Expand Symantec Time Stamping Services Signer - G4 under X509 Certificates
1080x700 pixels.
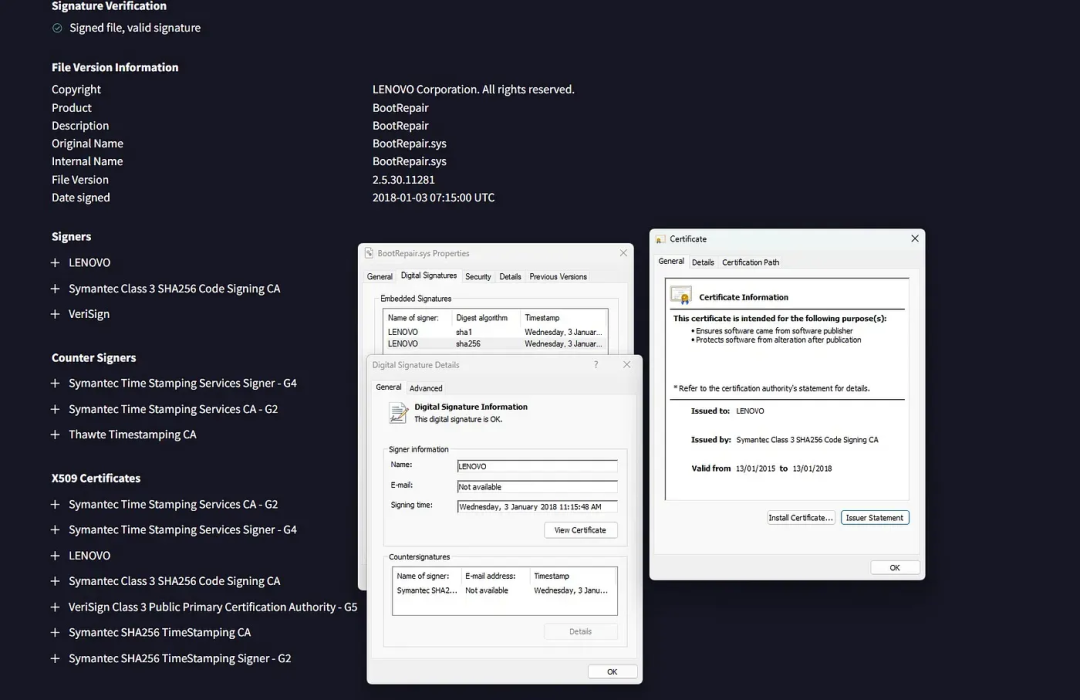[x=55, y=530]
